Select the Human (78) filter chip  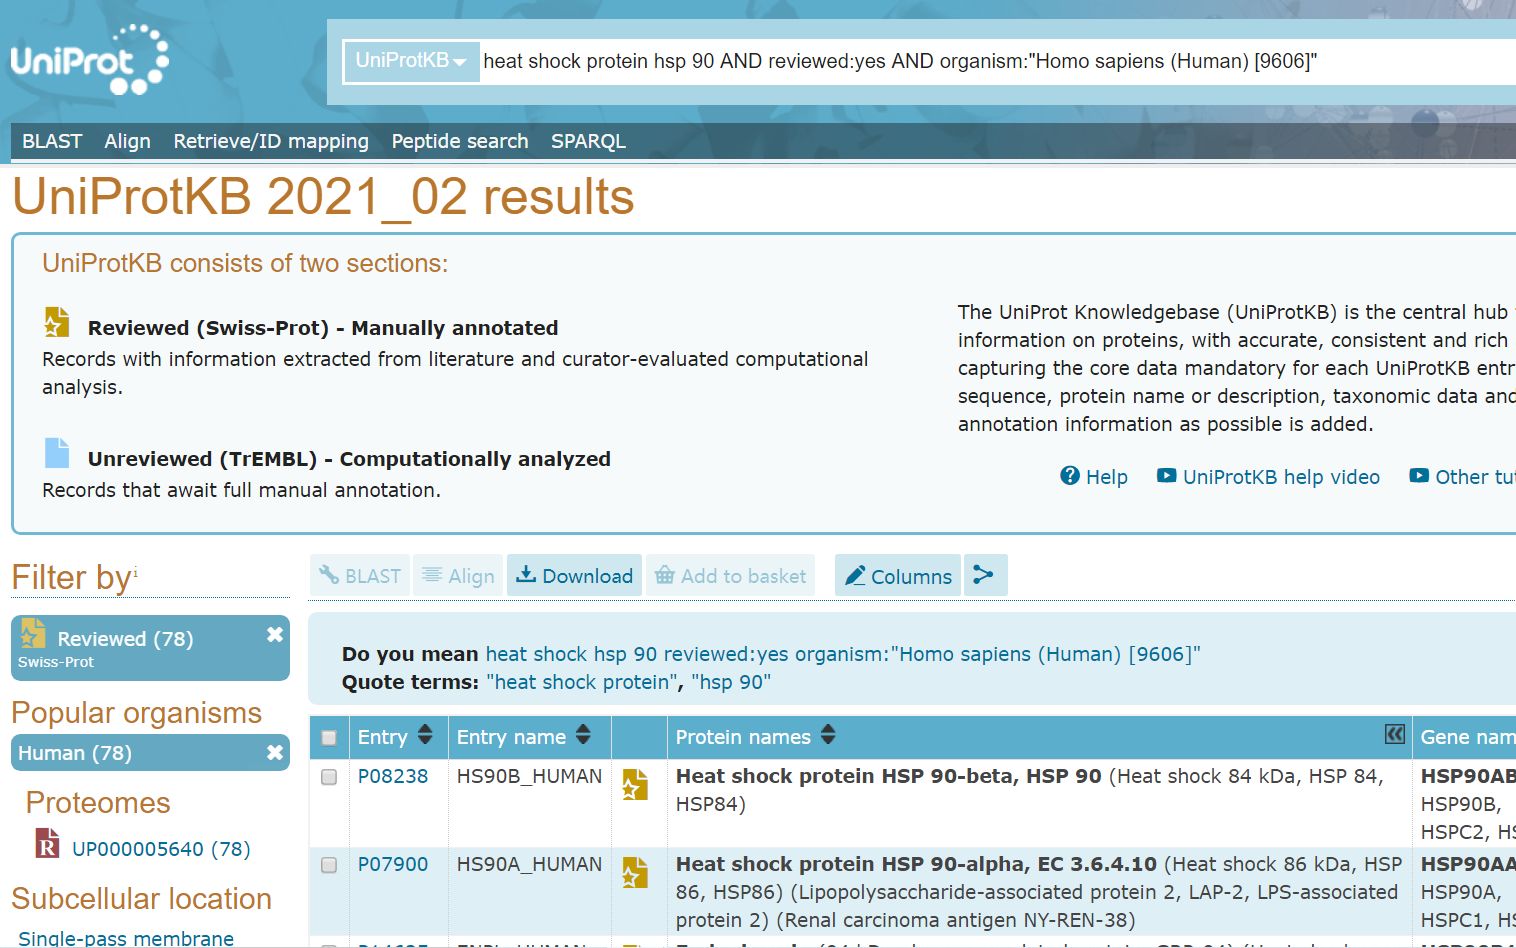tap(150, 753)
